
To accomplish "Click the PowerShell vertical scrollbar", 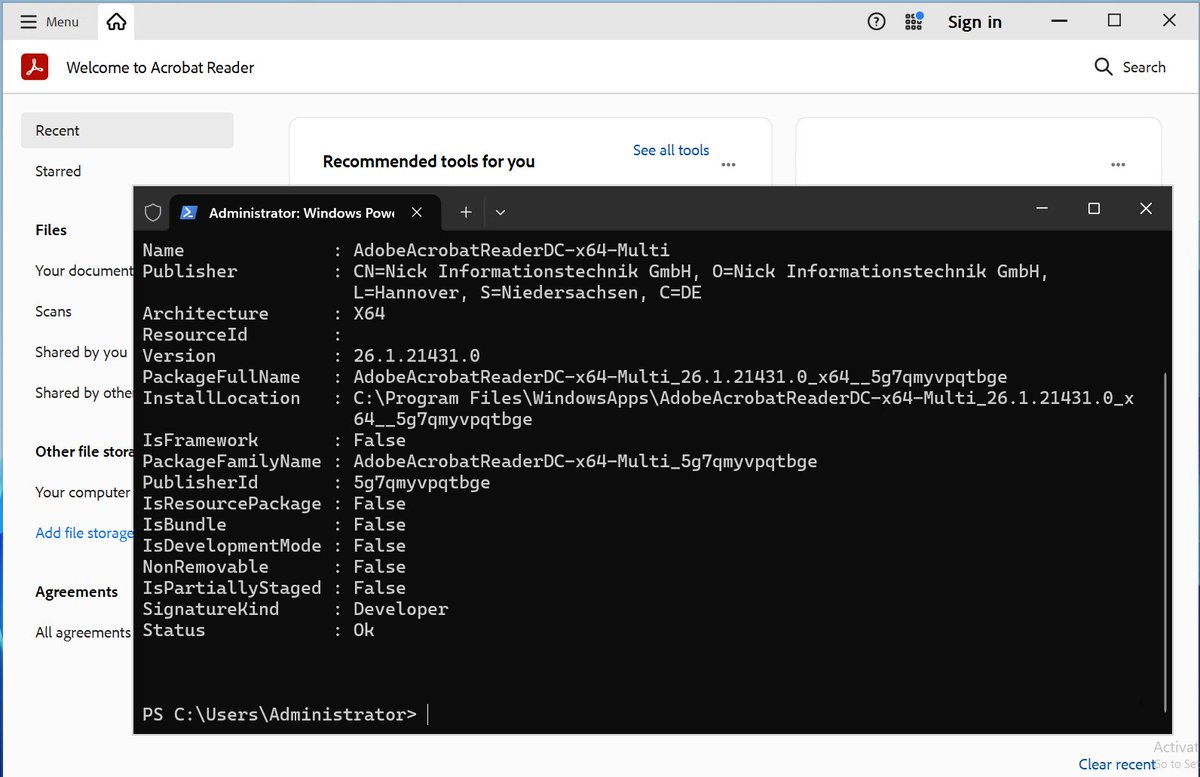I will point(1165,540).
